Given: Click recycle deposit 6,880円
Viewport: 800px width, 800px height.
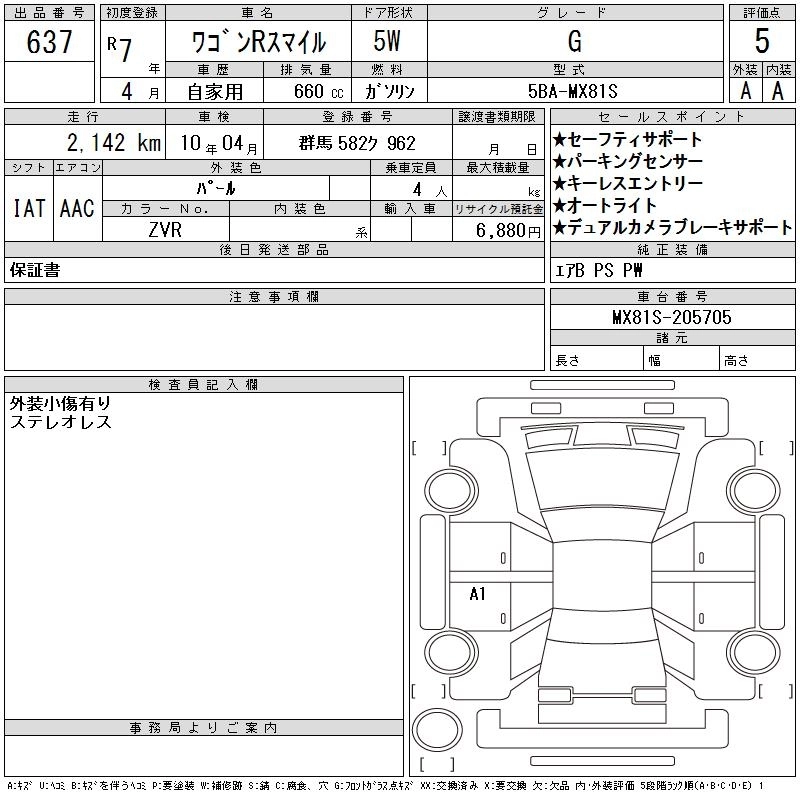Looking at the screenshot, I should 508,231.
